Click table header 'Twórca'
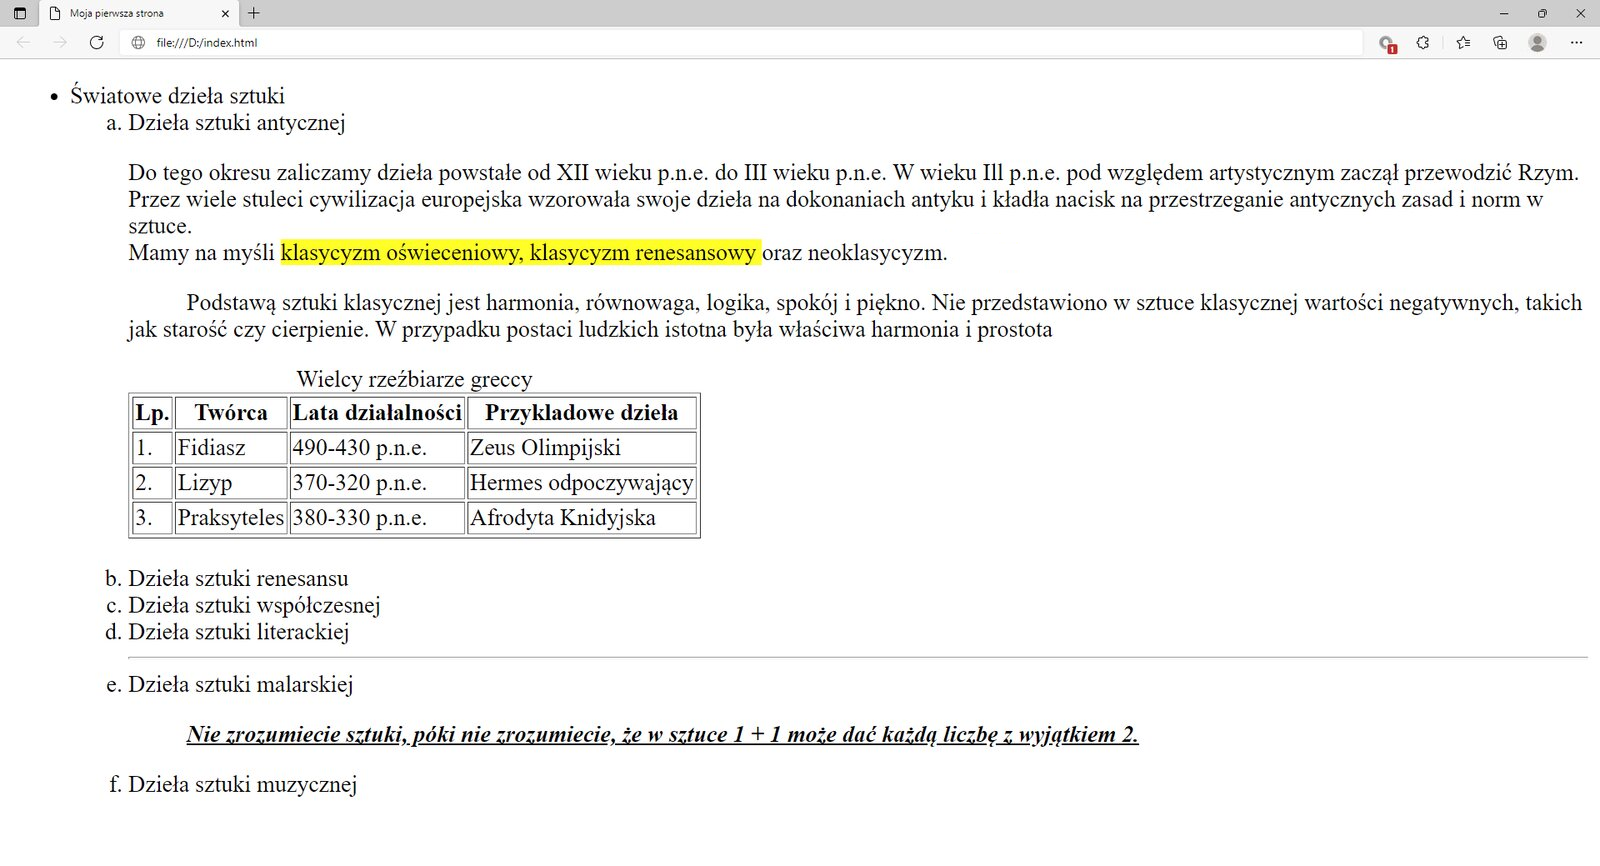The width and height of the screenshot is (1600, 866). click(x=231, y=413)
